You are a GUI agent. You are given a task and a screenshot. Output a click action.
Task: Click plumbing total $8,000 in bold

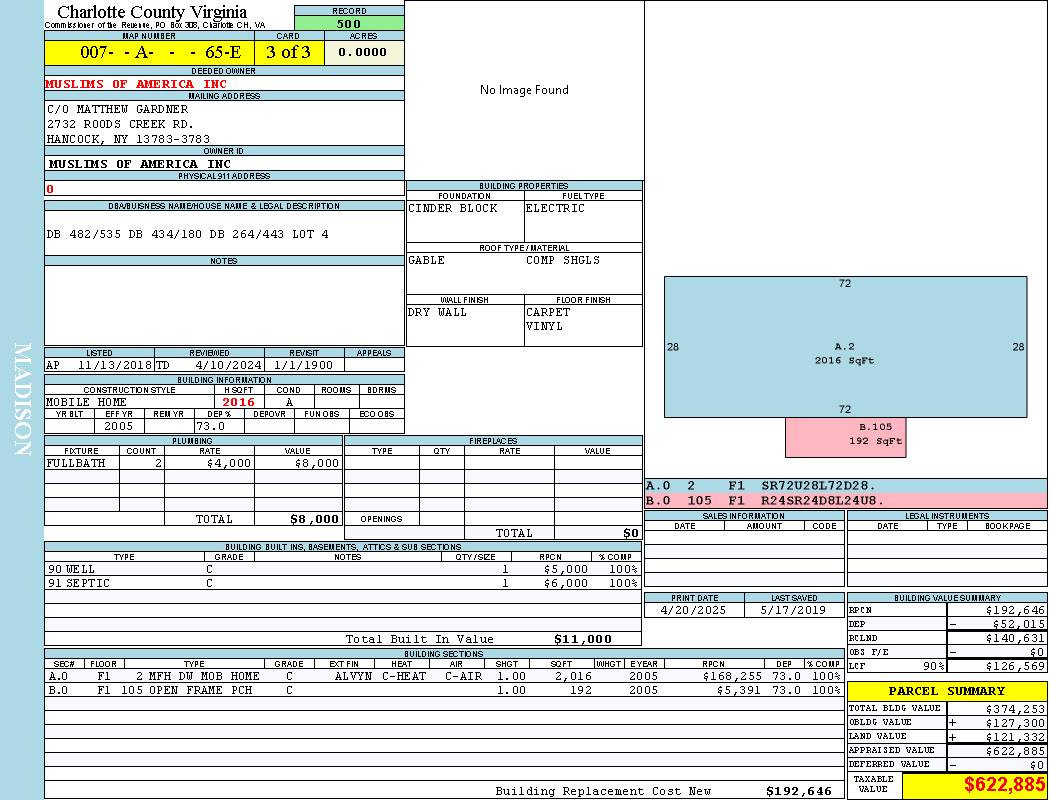coord(314,519)
